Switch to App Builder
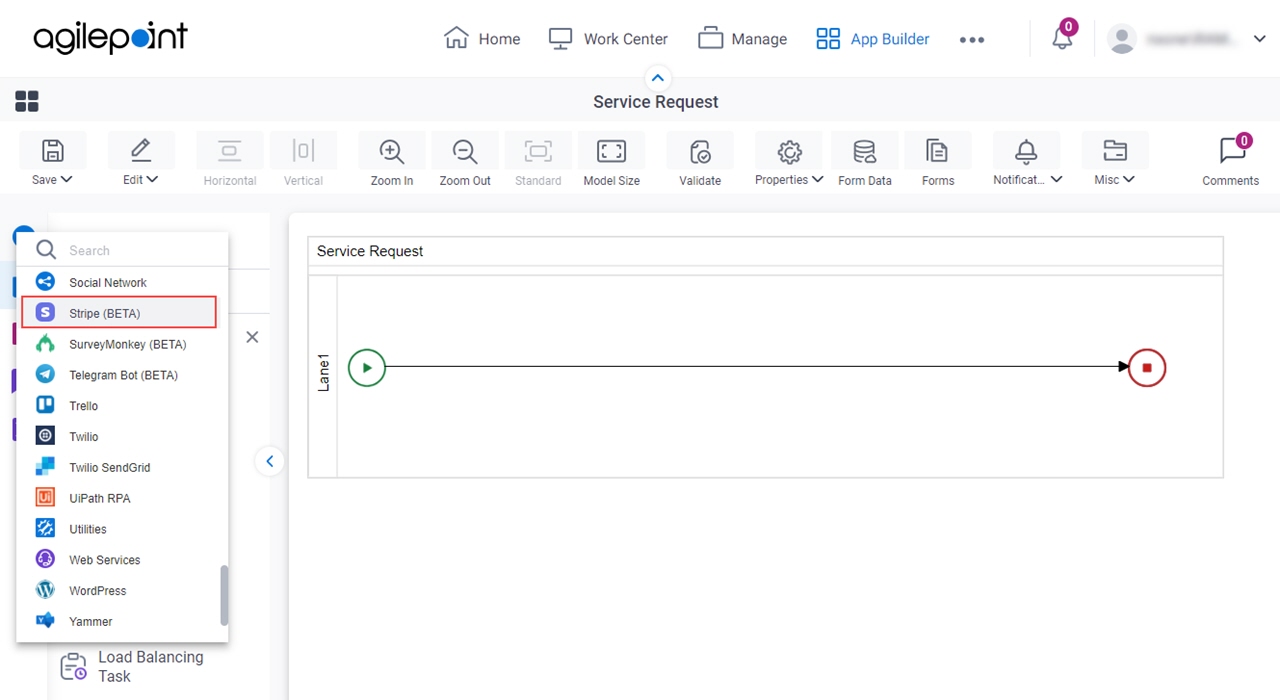Viewport: 1280px width, 700px height. click(873, 39)
